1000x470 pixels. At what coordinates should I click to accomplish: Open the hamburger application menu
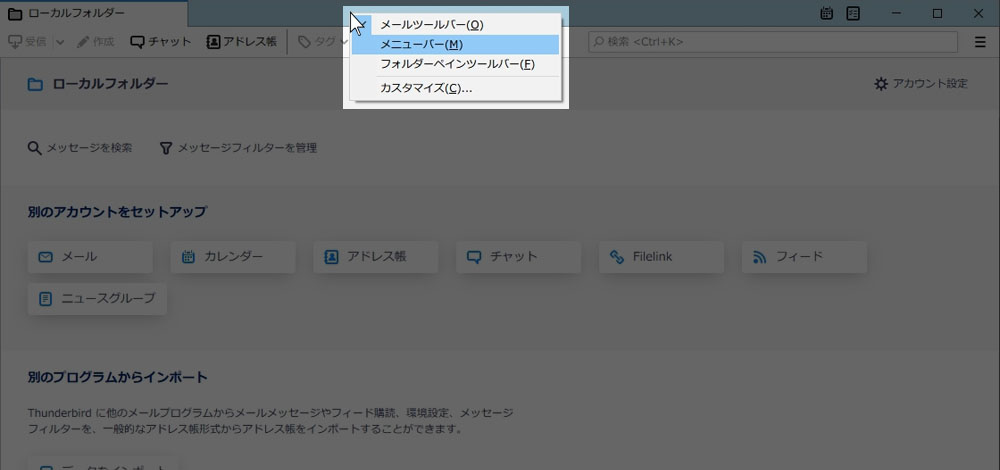pos(980,42)
